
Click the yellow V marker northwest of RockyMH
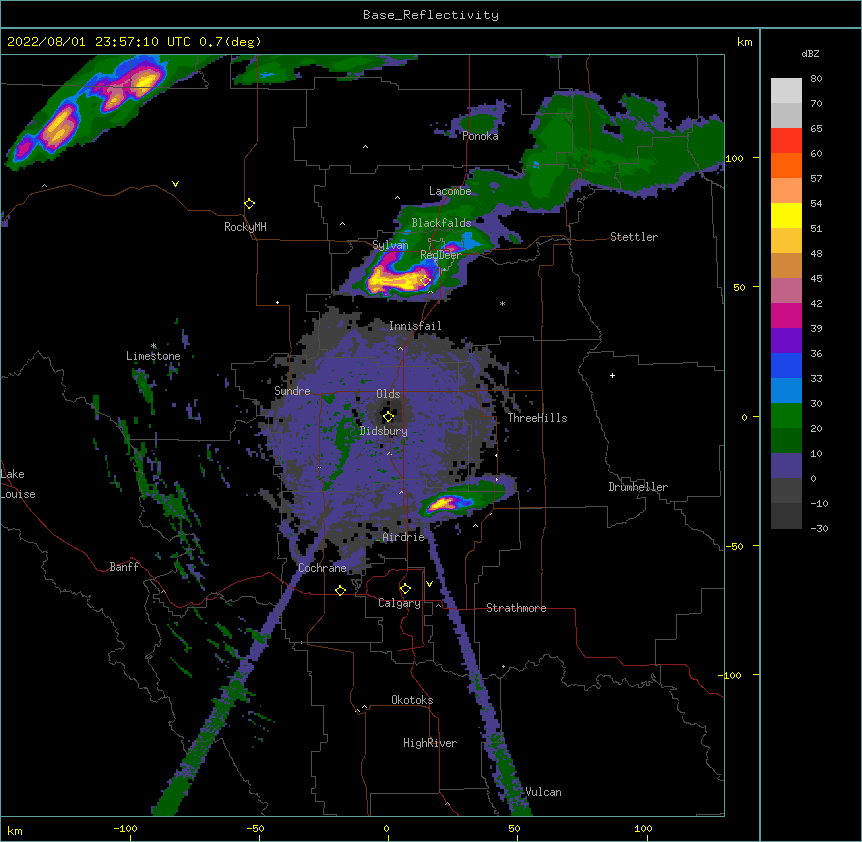[x=175, y=184]
